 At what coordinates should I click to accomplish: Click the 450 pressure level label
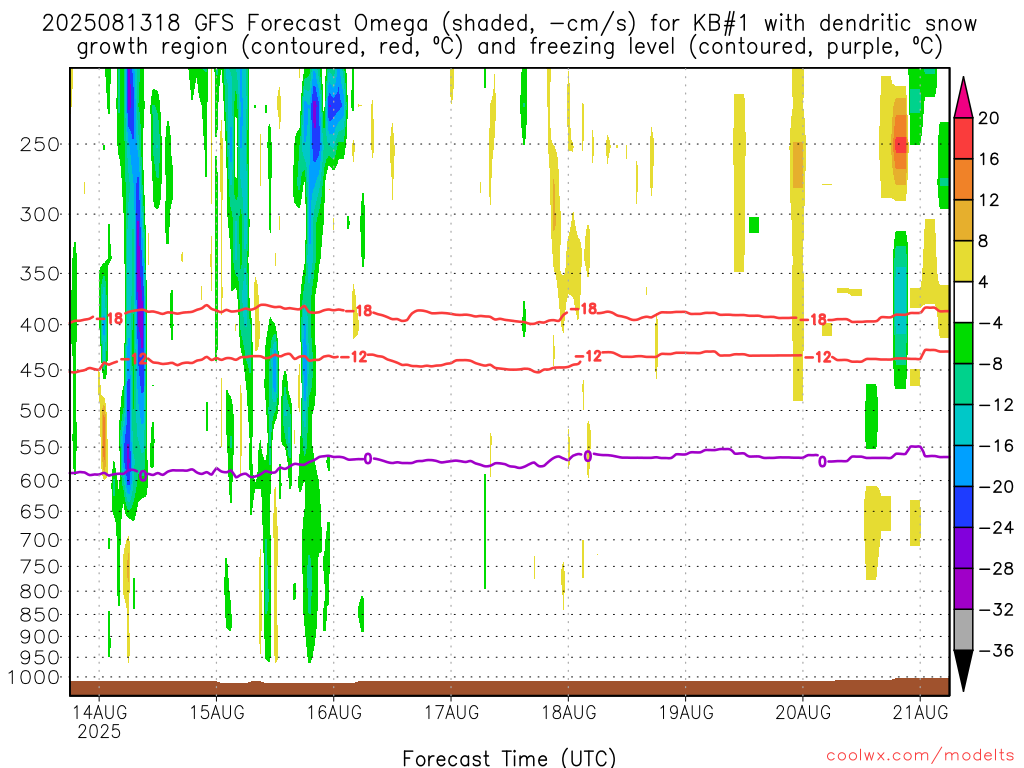(40, 370)
